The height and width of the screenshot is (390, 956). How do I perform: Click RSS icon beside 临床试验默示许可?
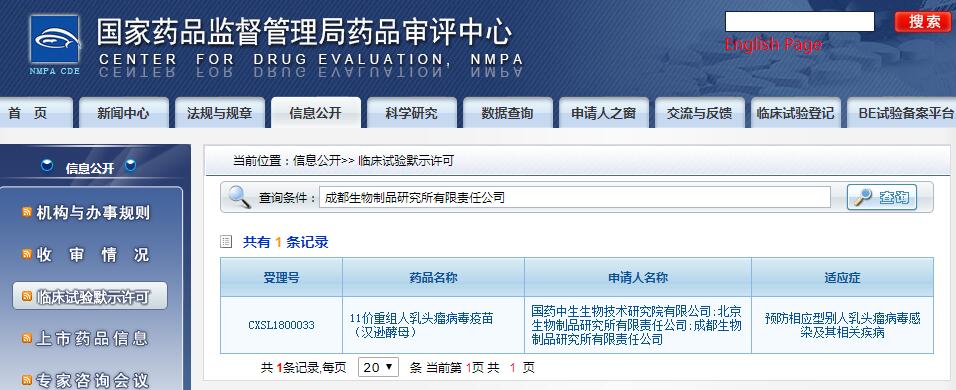click(x=27, y=296)
